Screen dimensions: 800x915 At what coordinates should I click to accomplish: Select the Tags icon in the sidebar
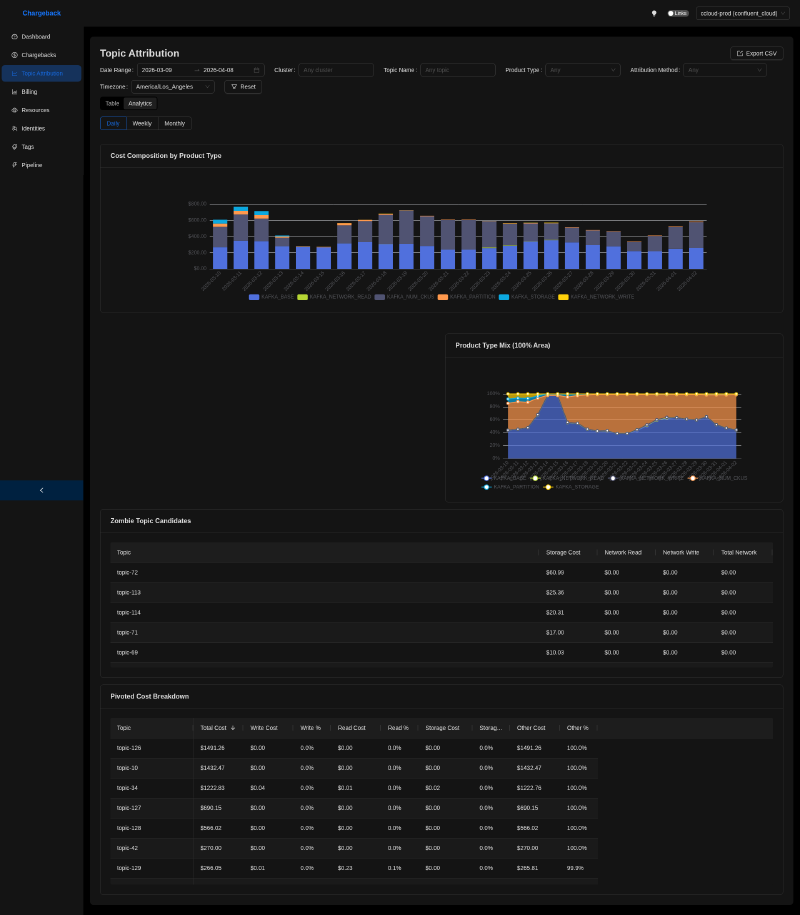pyautogui.click(x=14, y=146)
